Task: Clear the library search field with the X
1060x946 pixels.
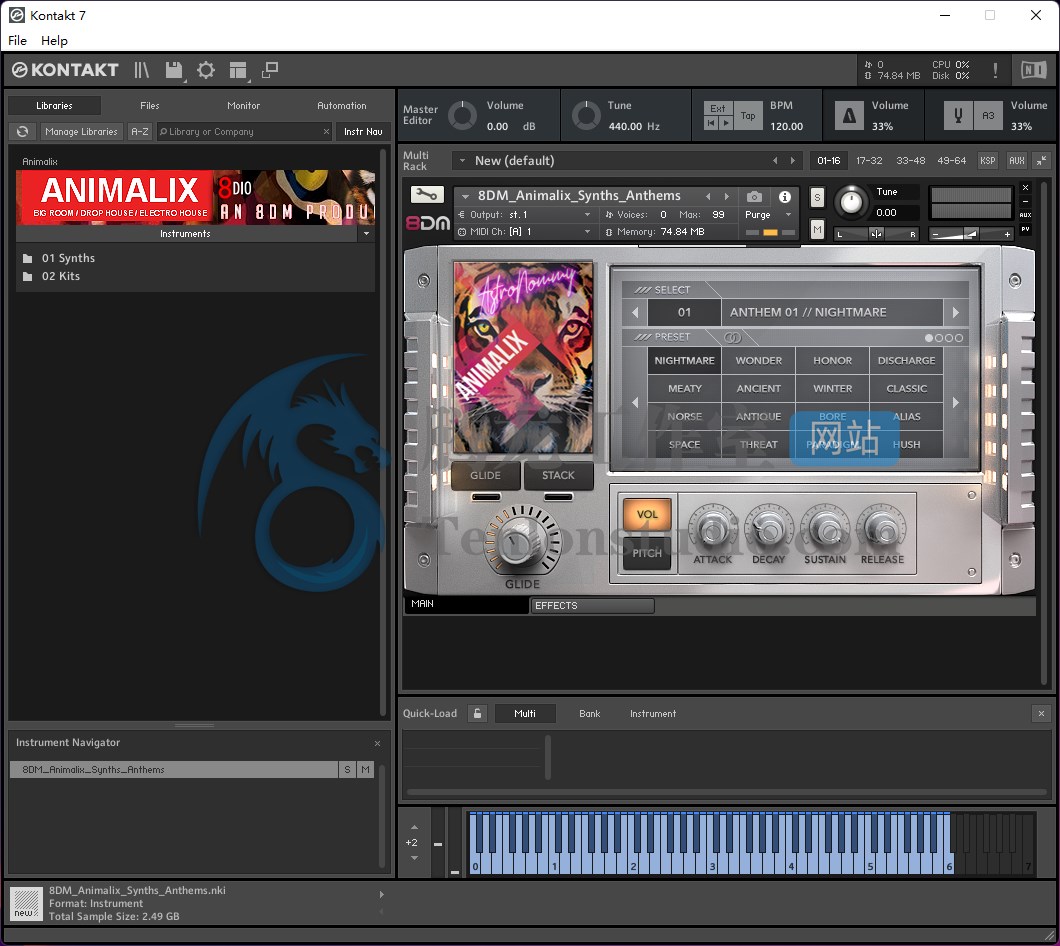Action: [x=327, y=131]
